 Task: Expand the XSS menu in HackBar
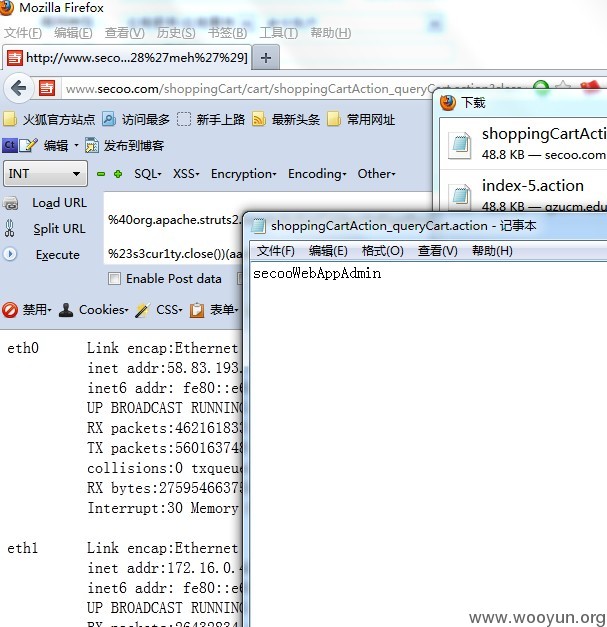(x=186, y=174)
